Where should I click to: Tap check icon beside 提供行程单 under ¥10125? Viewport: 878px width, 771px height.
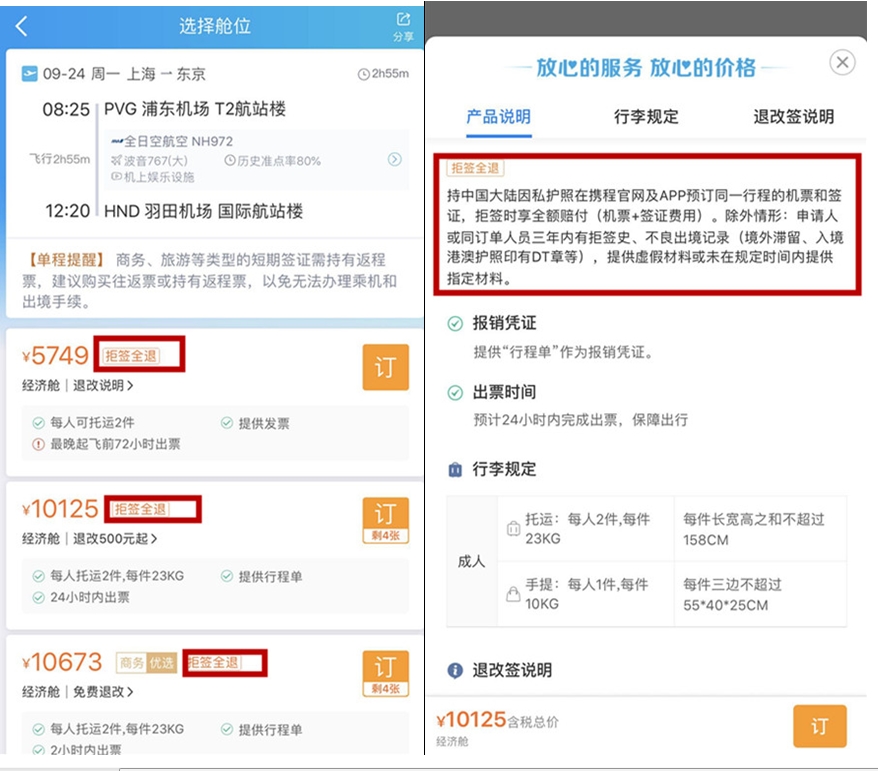(x=227, y=576)
